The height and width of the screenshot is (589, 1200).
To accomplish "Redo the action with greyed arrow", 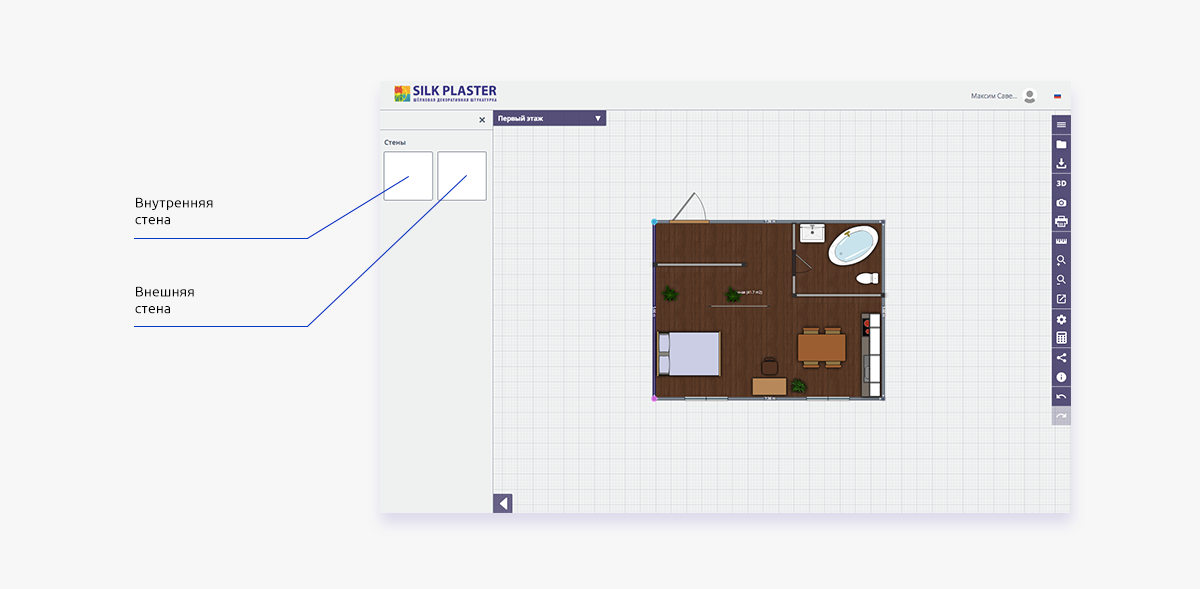I will point(1061,416).
